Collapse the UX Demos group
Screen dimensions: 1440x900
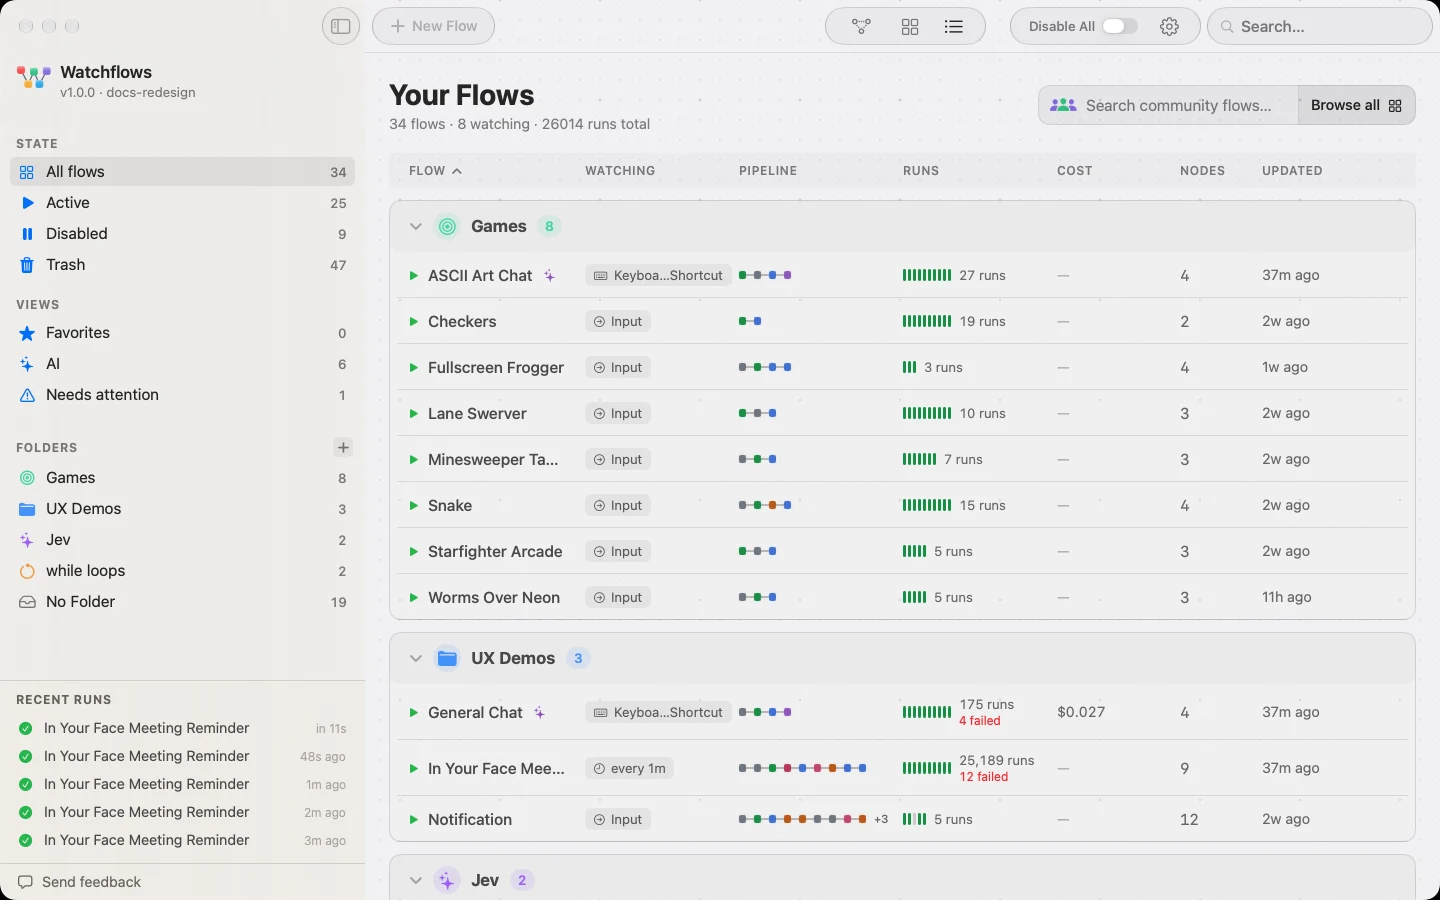coord(415,658)
